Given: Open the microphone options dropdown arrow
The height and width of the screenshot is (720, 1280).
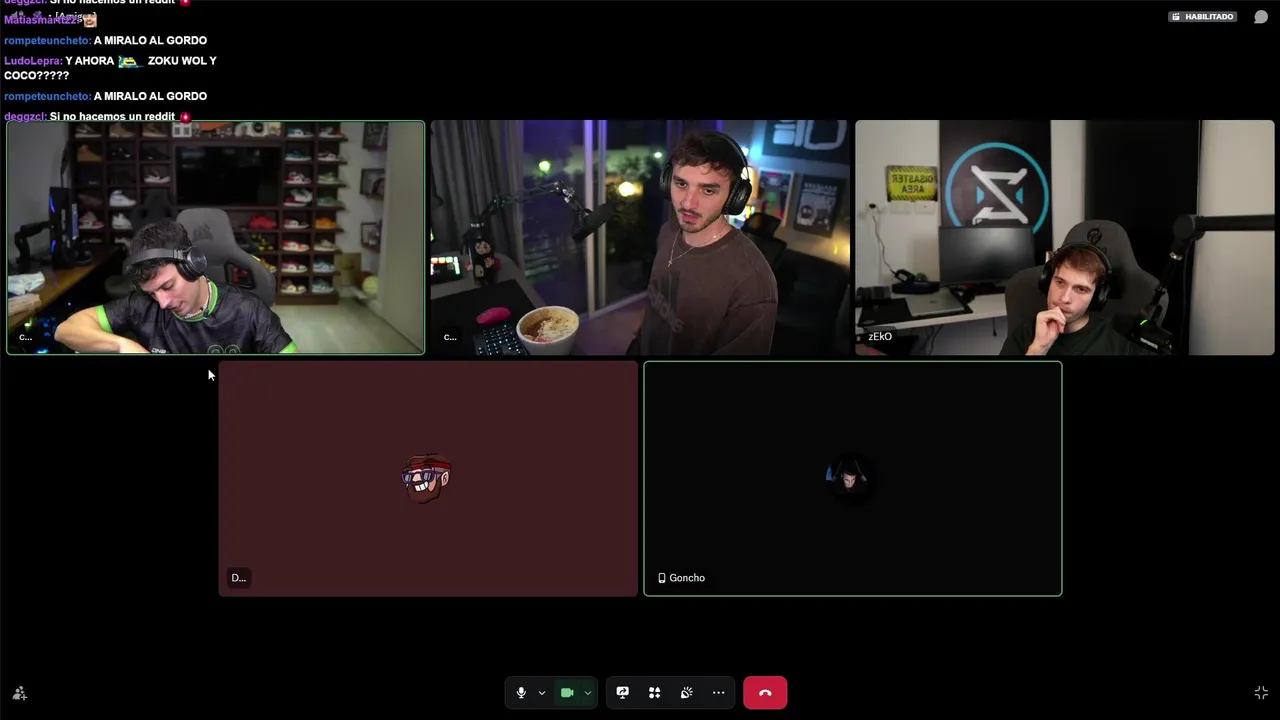Looking at the screenshot, I should (x=542, y=693).
